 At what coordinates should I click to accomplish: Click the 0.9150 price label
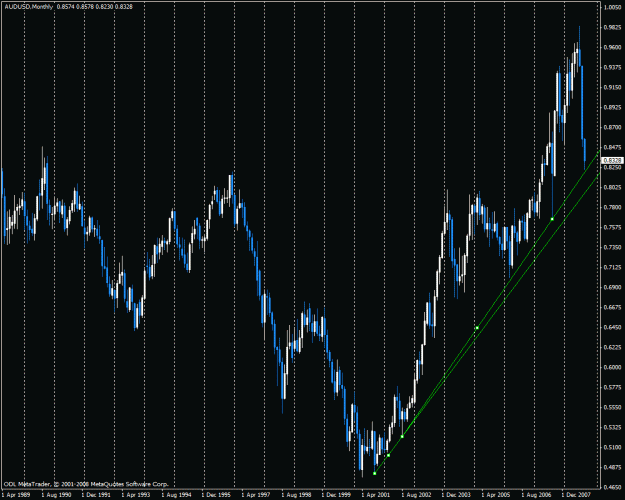[x=613, y=87]
